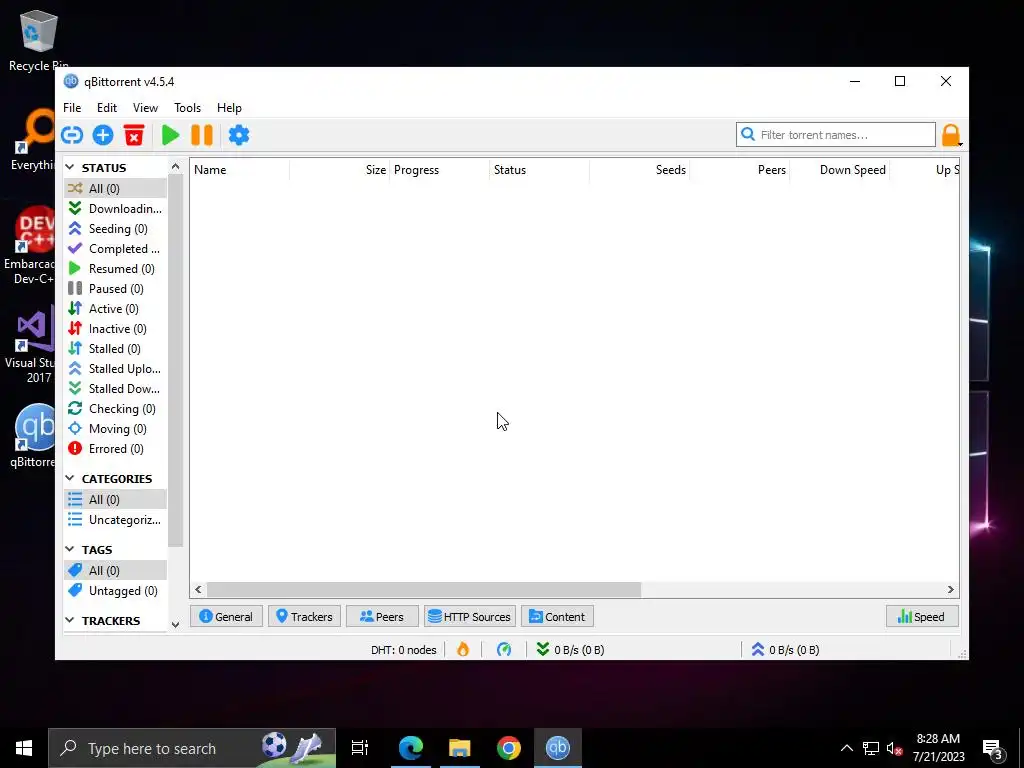The width and height of the screenshot is (1024, 768).
Task: Open the View menu
Action: pos(145,108)
